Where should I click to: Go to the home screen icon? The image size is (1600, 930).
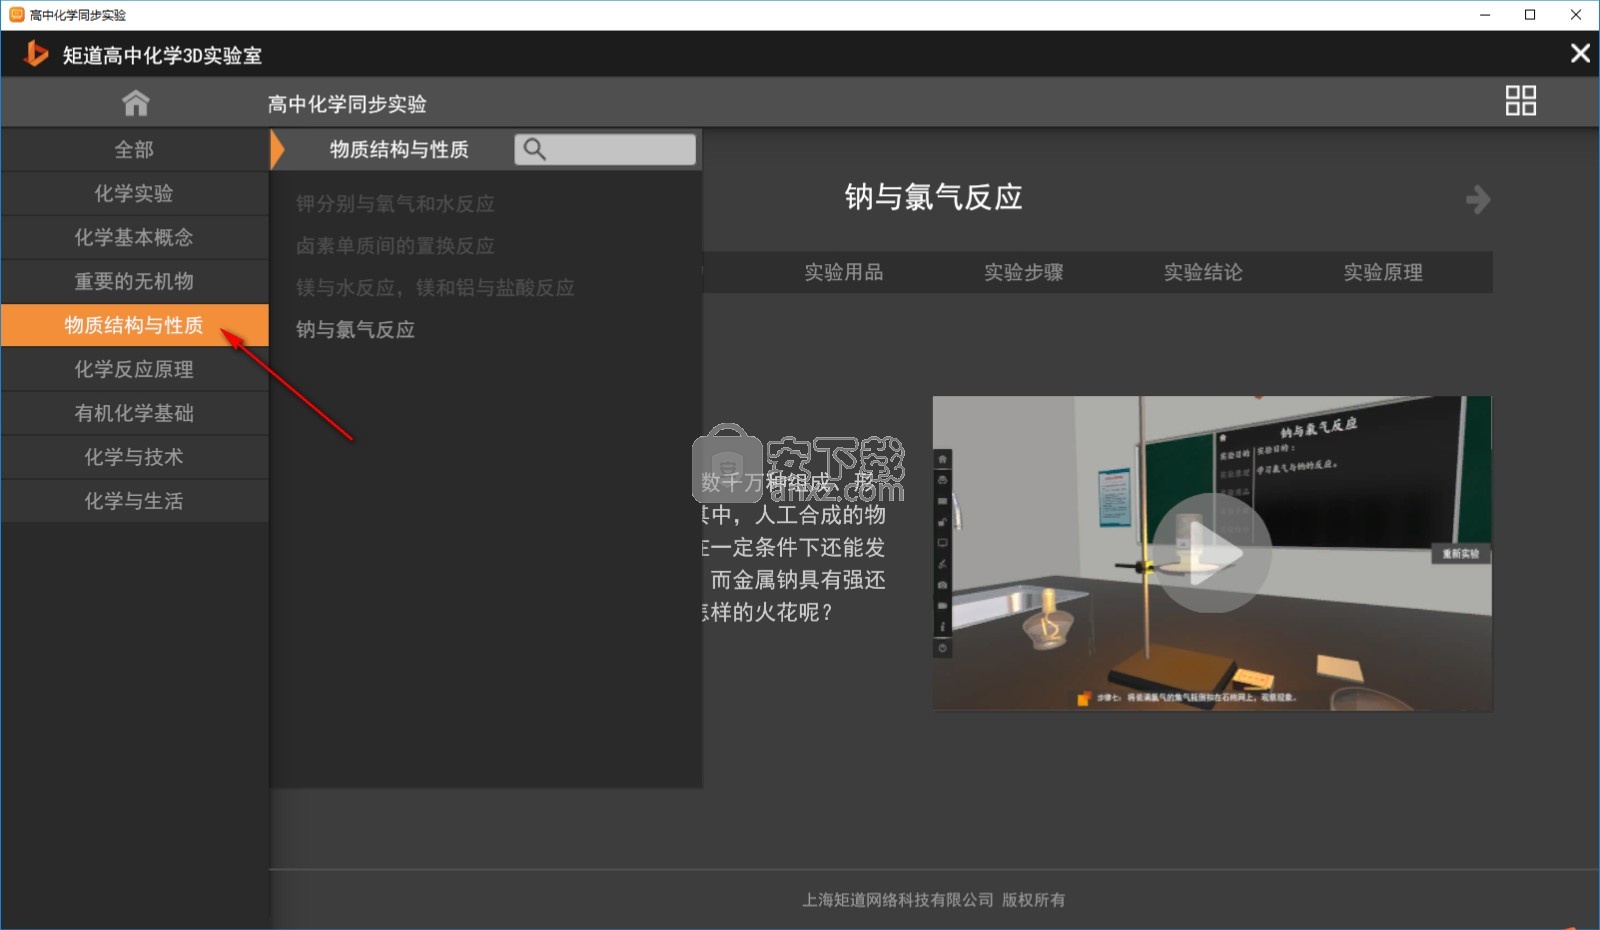(135, 103)
